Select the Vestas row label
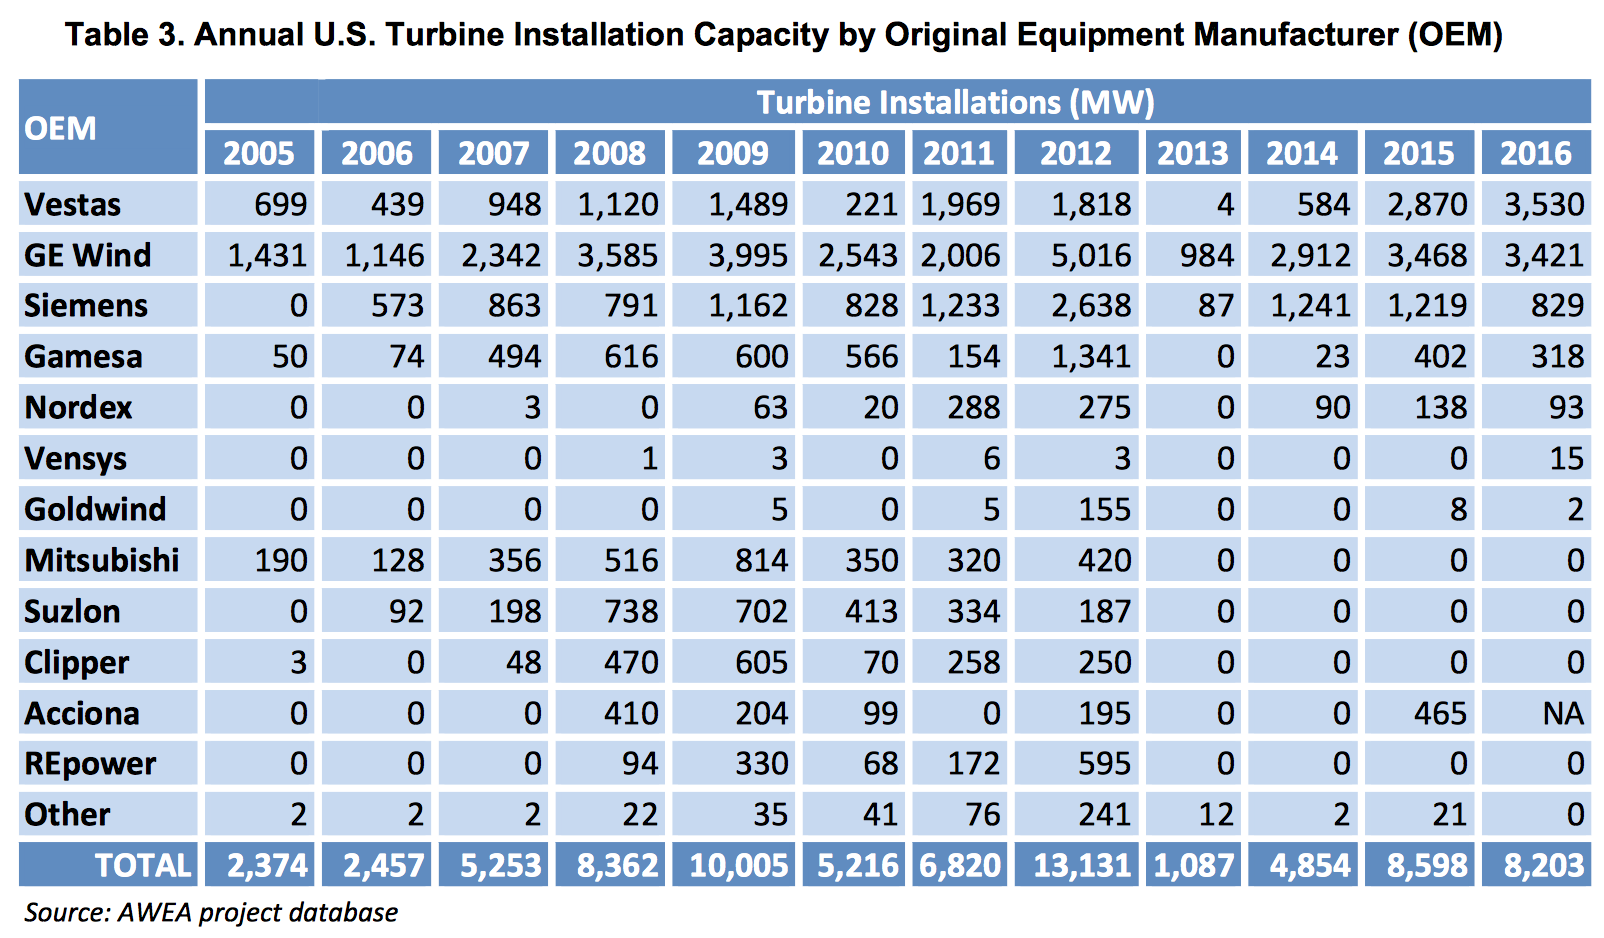 tap(73, 204)
